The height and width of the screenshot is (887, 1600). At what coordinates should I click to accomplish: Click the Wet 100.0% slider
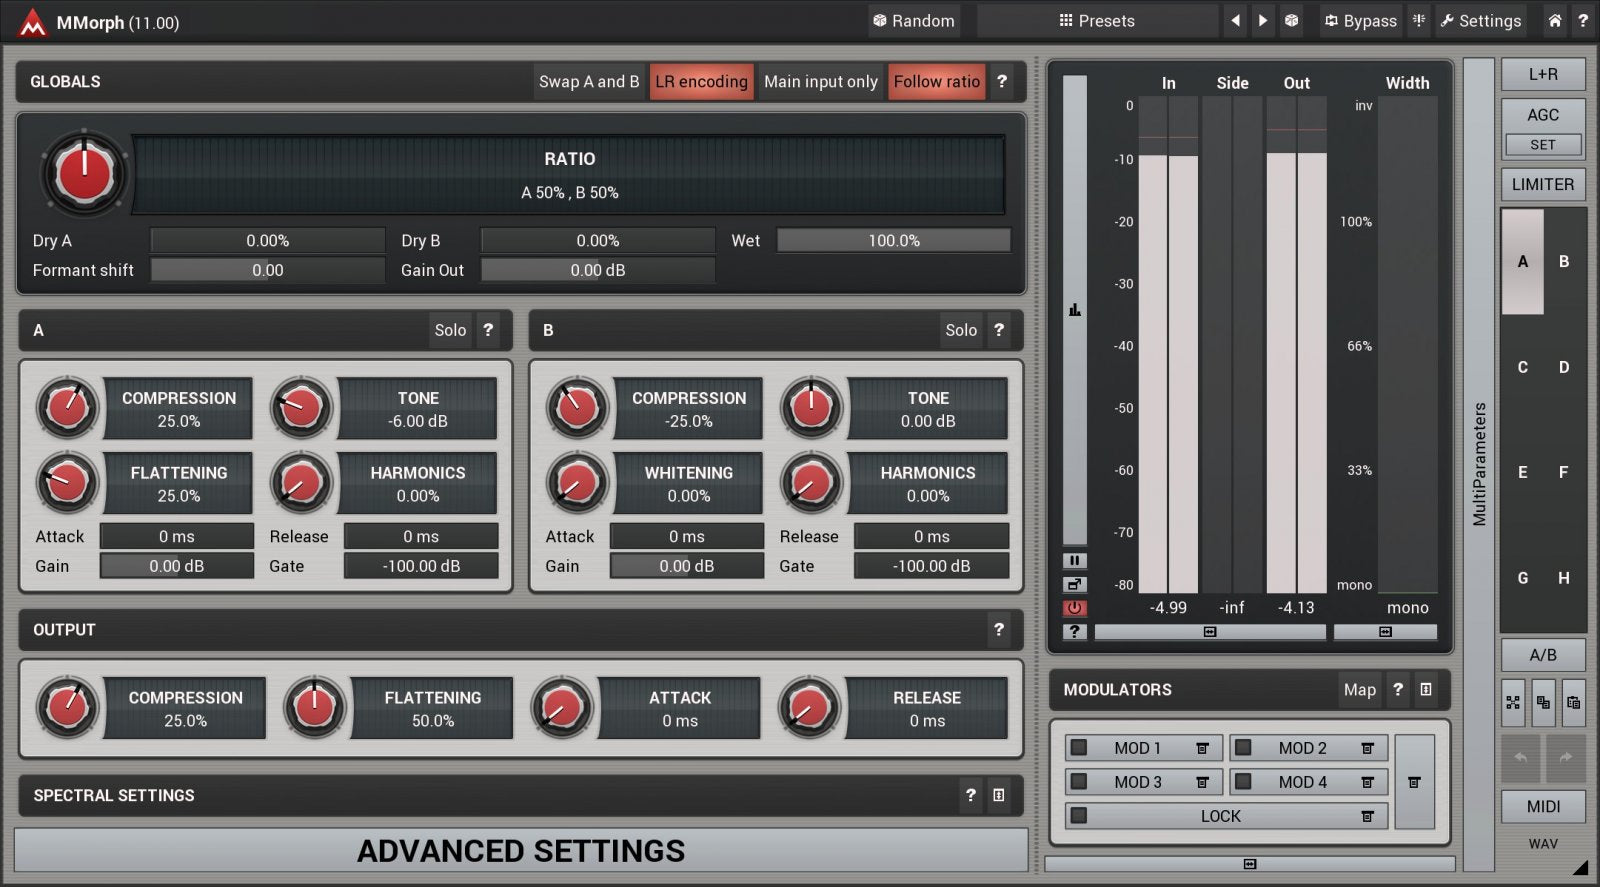pos(893,241)
